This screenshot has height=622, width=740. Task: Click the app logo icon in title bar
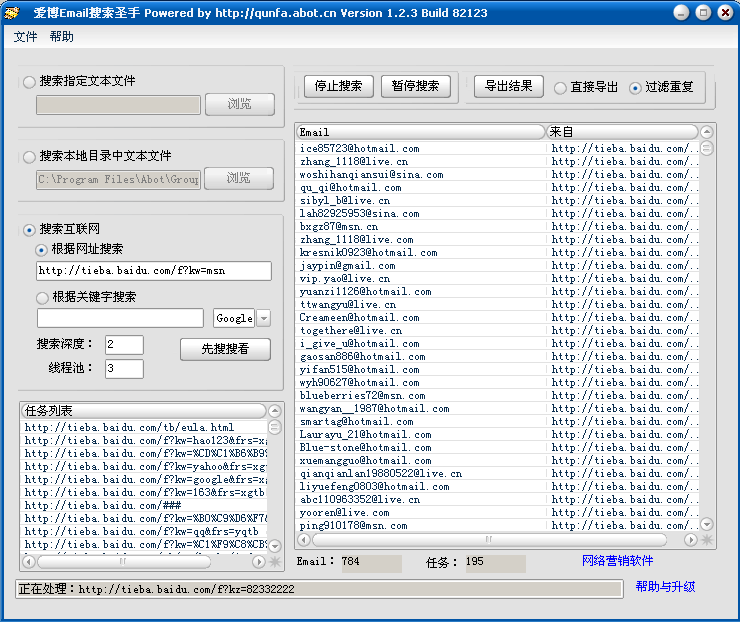11,12
